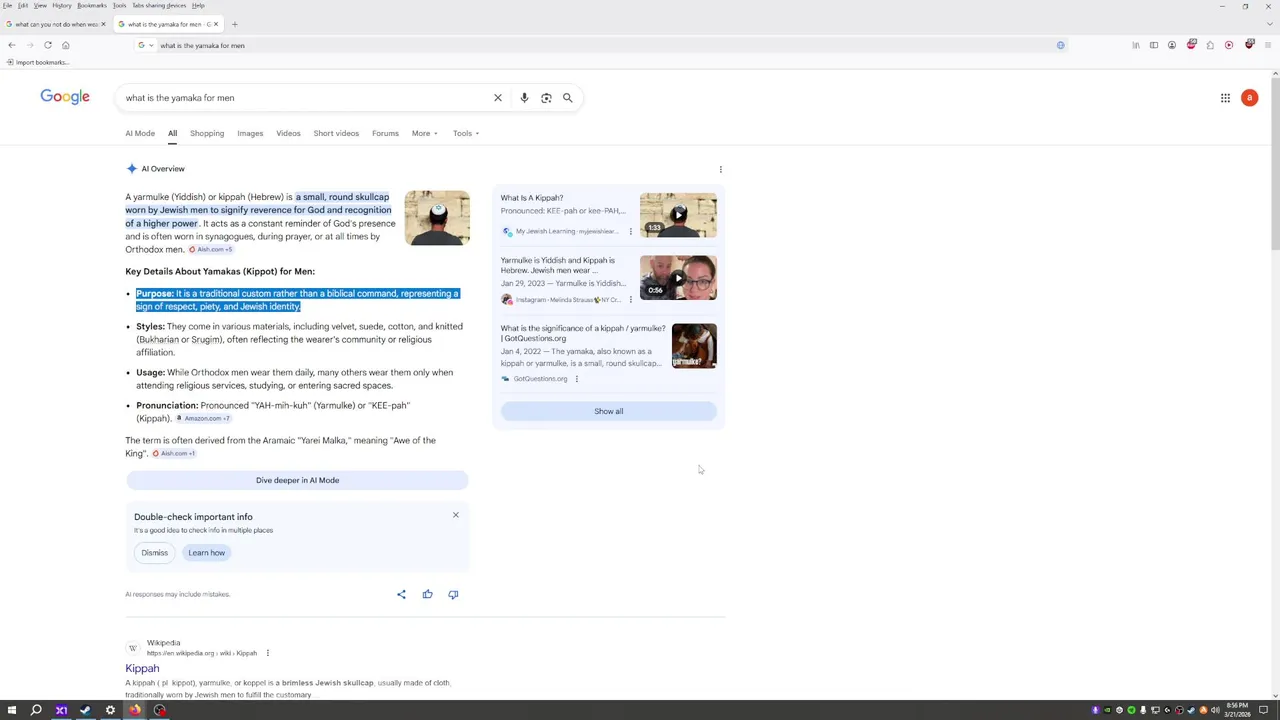Switch to AI Mode tab
Viewport: 1280px width, 720px height.
click(x=140, y=133)
